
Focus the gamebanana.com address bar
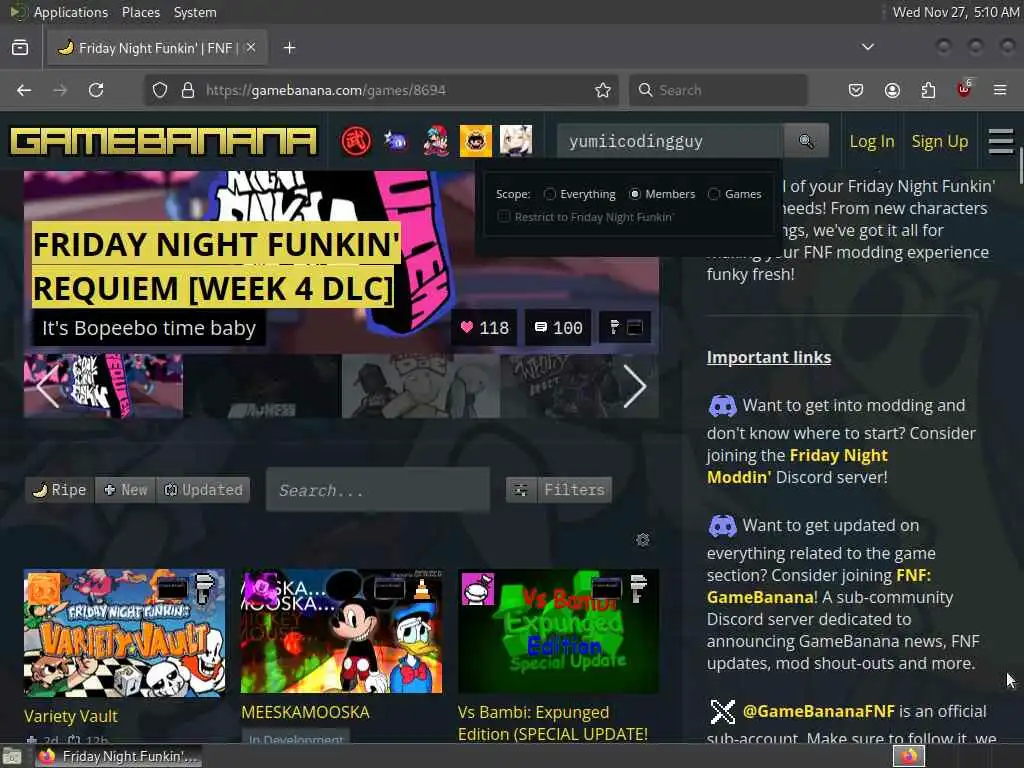click(x=381, y=90)
